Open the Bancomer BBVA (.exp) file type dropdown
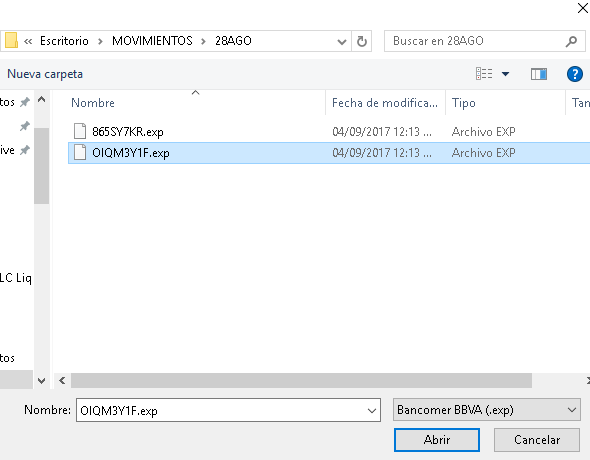 click(x=487, y=410)
